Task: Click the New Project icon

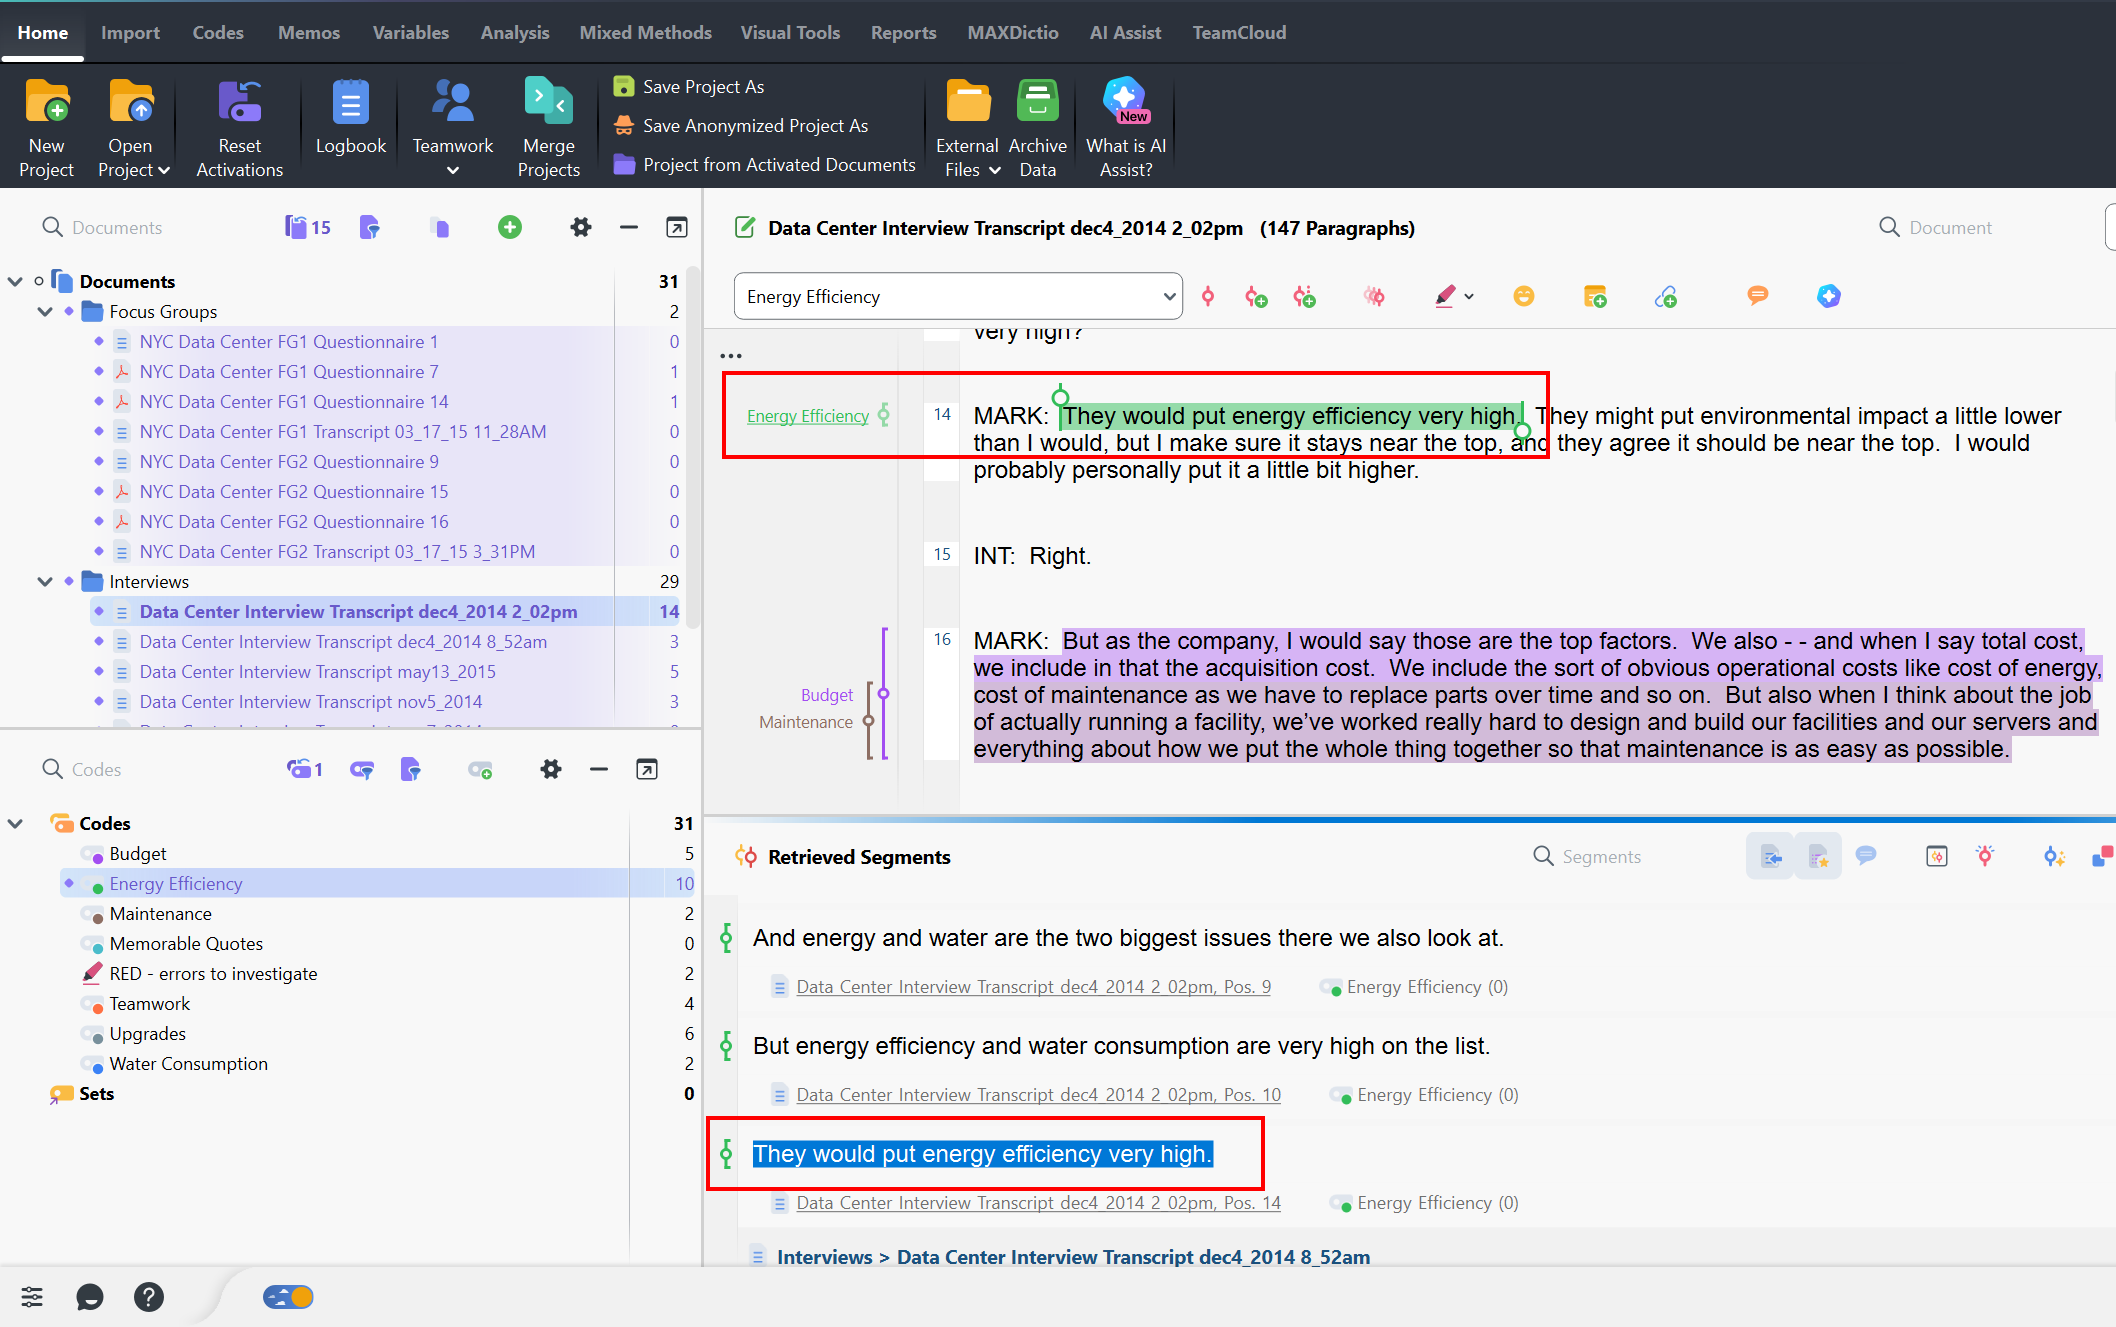Action: click(47, 102)
